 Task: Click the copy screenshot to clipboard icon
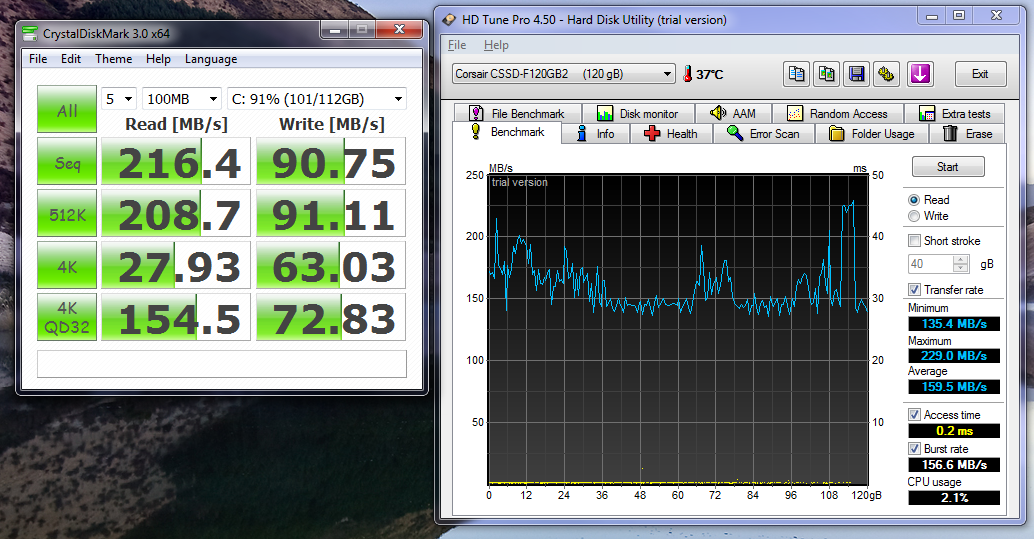click(x=826, y=74)
